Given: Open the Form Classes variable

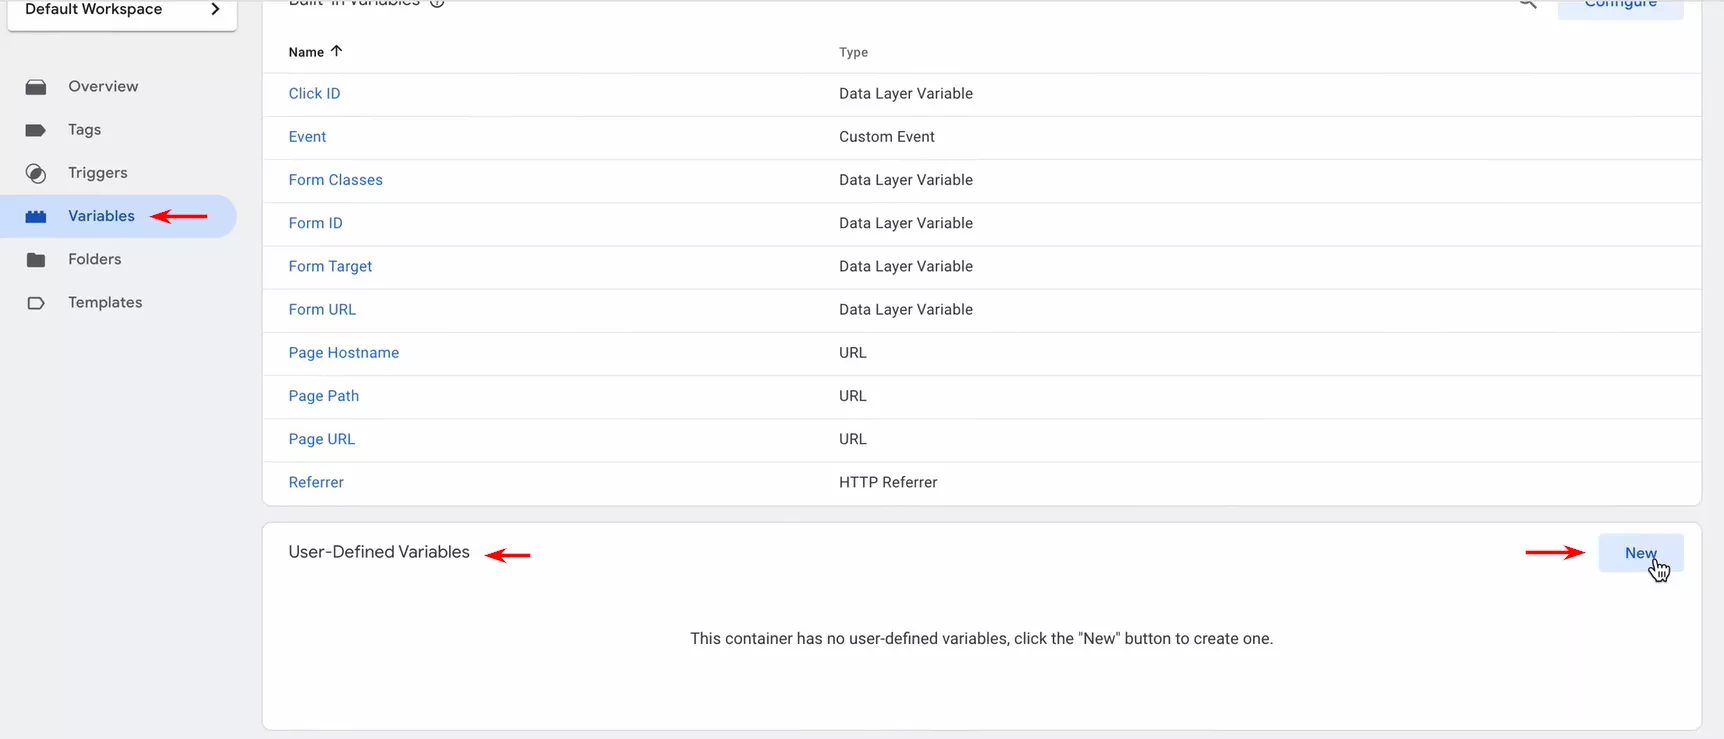Looking at the screenshot, I should (335, 180).
